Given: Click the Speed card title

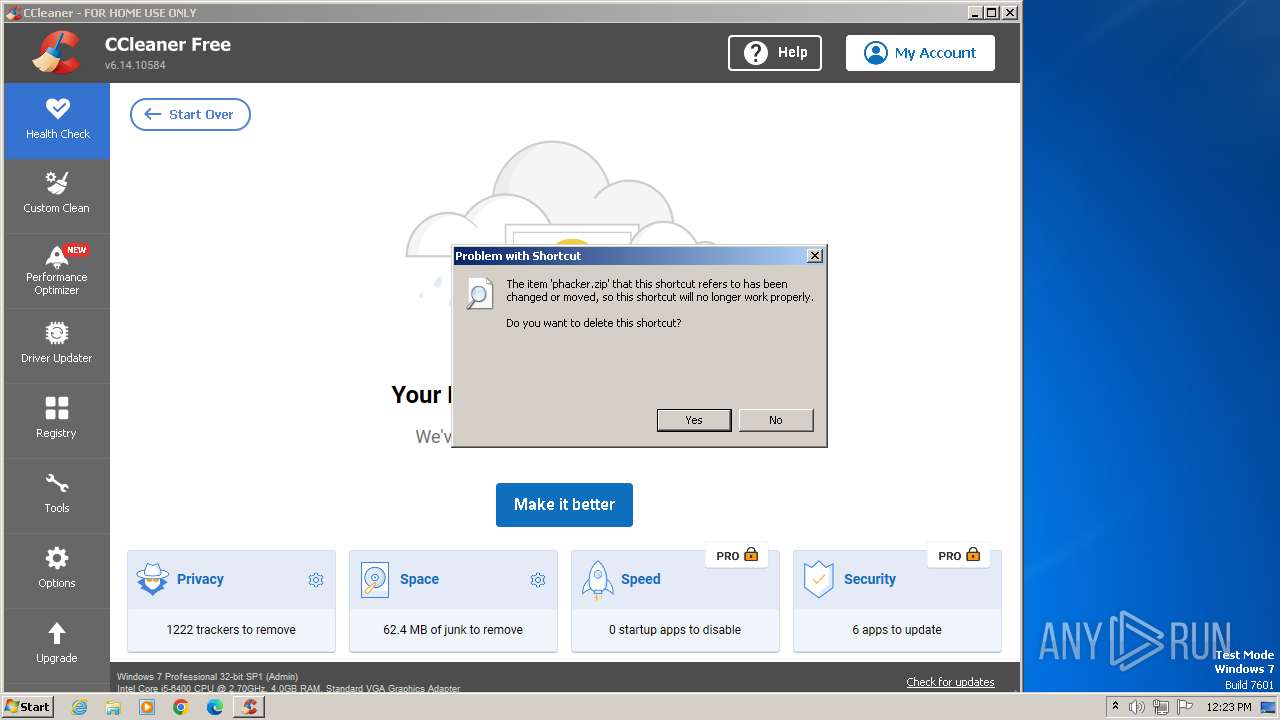Looking at the screenshot, I should (x=641, y=579).
